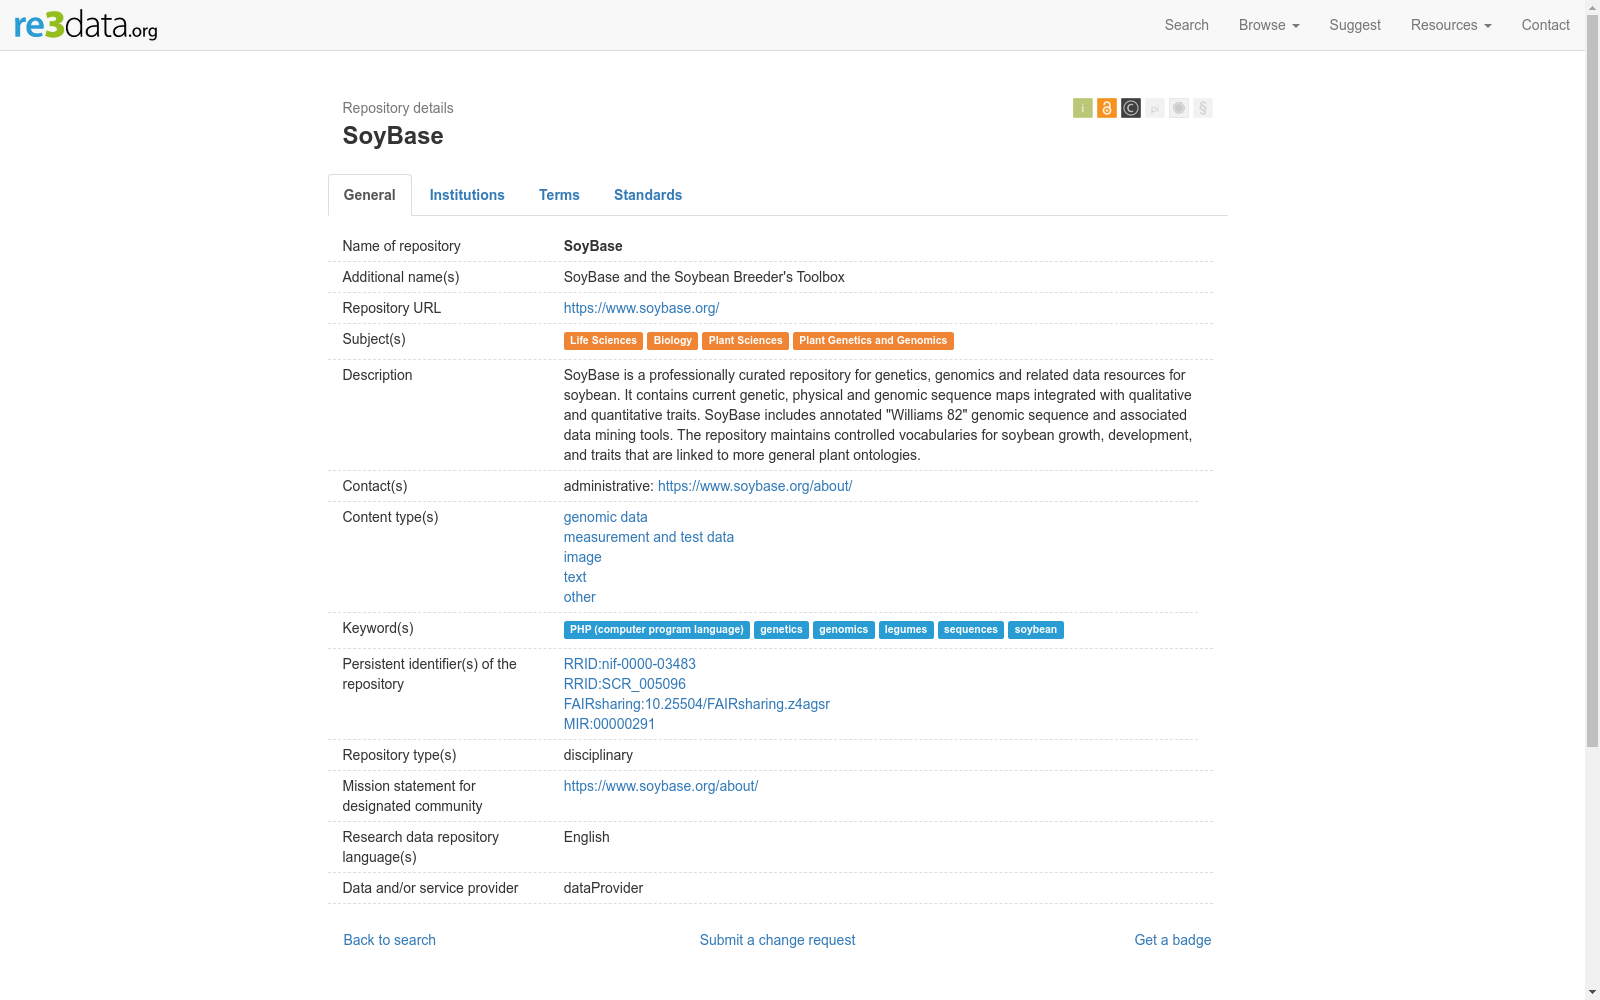The height and width of the screenshot is (1000, 1600).
Task: Open the Resources dropdown menu
Action: pyautogui.click(x=1450, y=25)
